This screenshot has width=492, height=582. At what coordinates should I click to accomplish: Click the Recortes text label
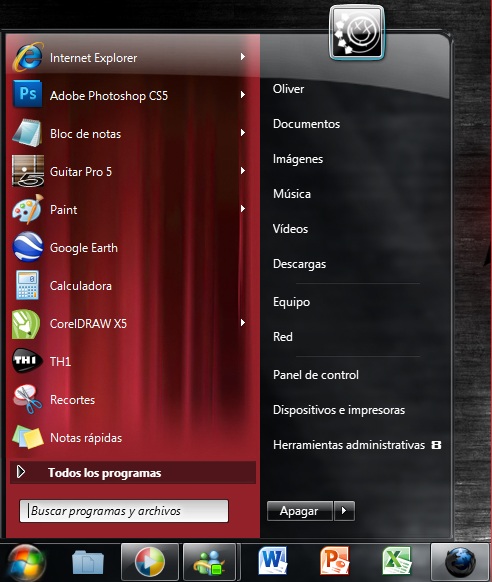pos(72,400)
